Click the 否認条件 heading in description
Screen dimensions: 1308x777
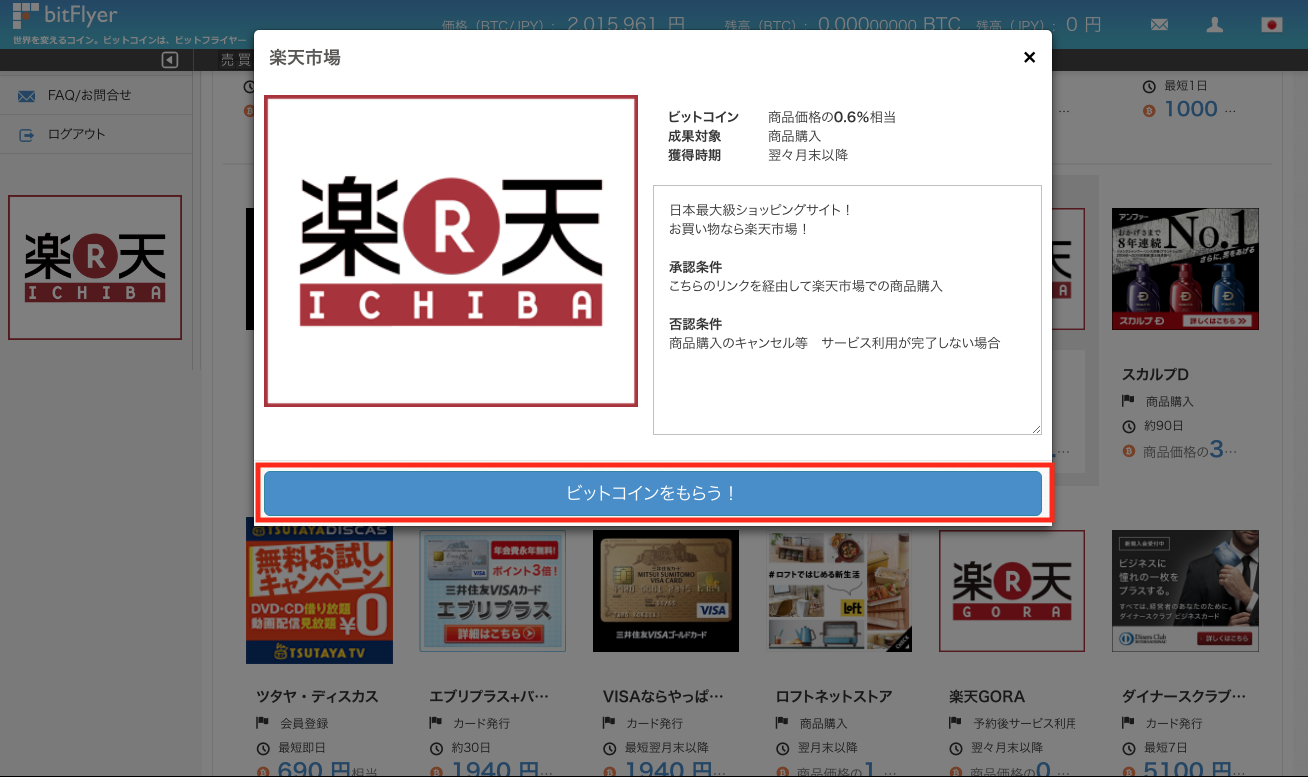coord(695,324)
